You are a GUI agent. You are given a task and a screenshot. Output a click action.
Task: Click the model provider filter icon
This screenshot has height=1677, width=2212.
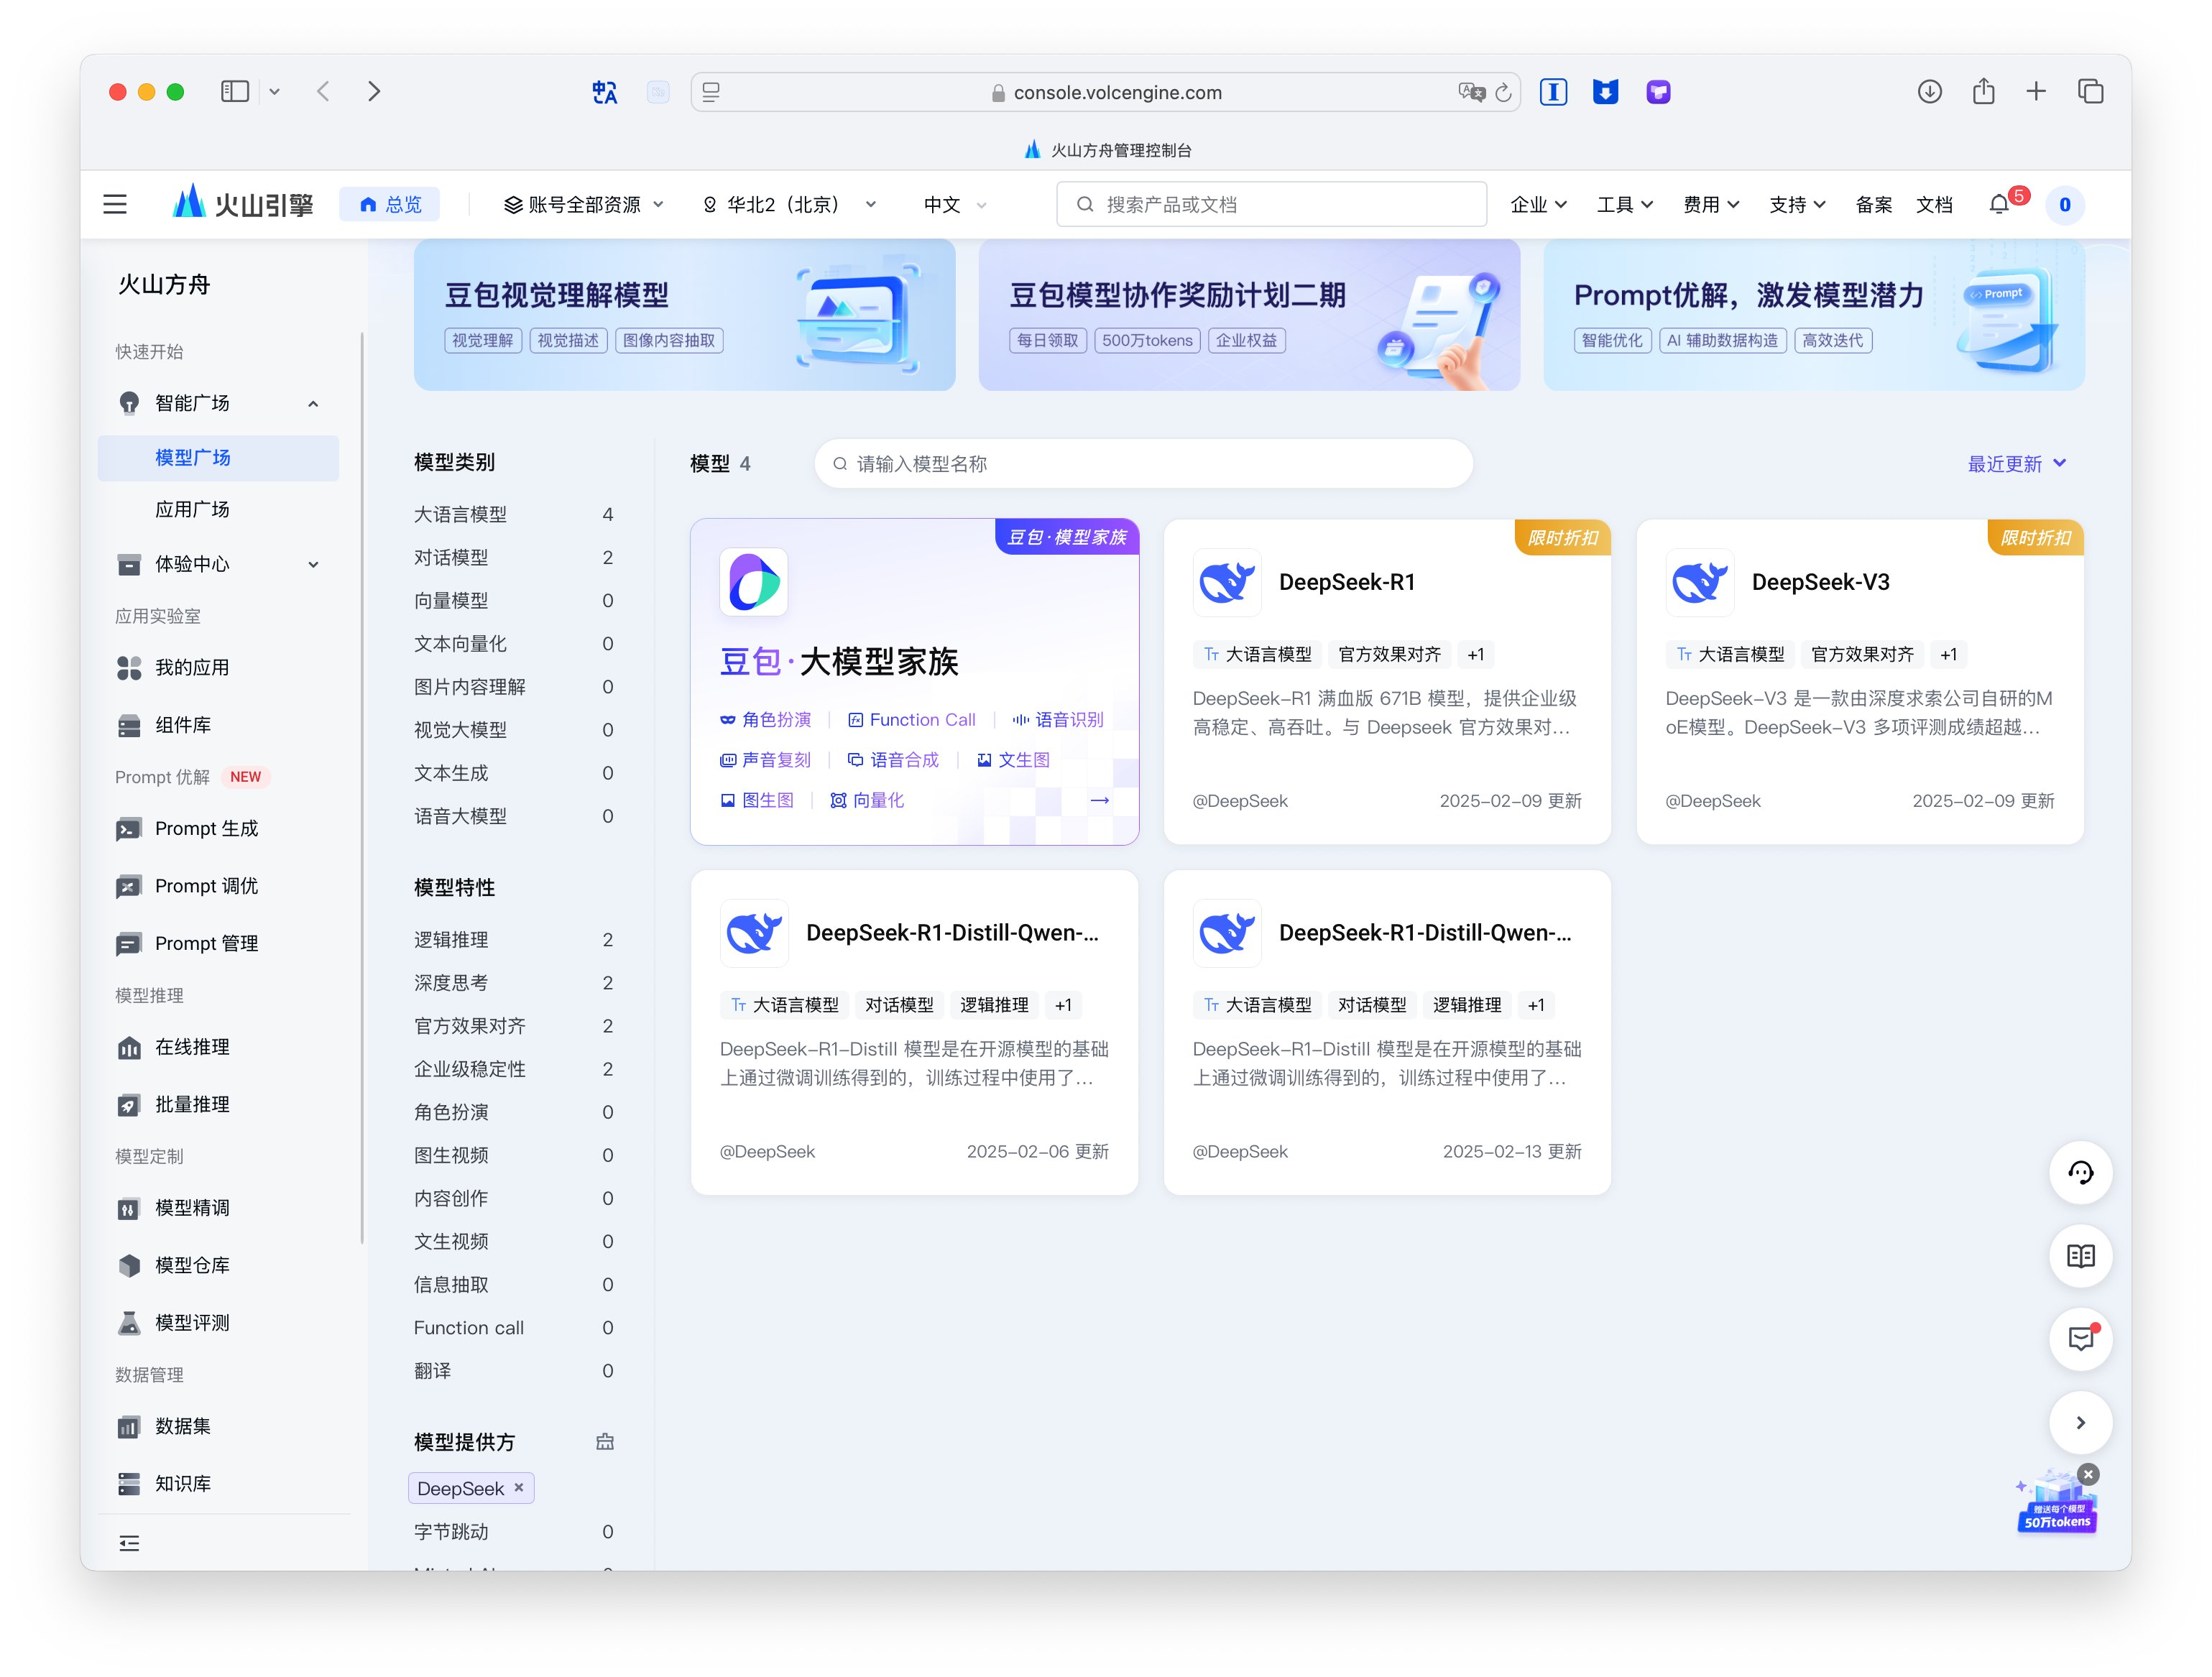[x=605, y=1442]
